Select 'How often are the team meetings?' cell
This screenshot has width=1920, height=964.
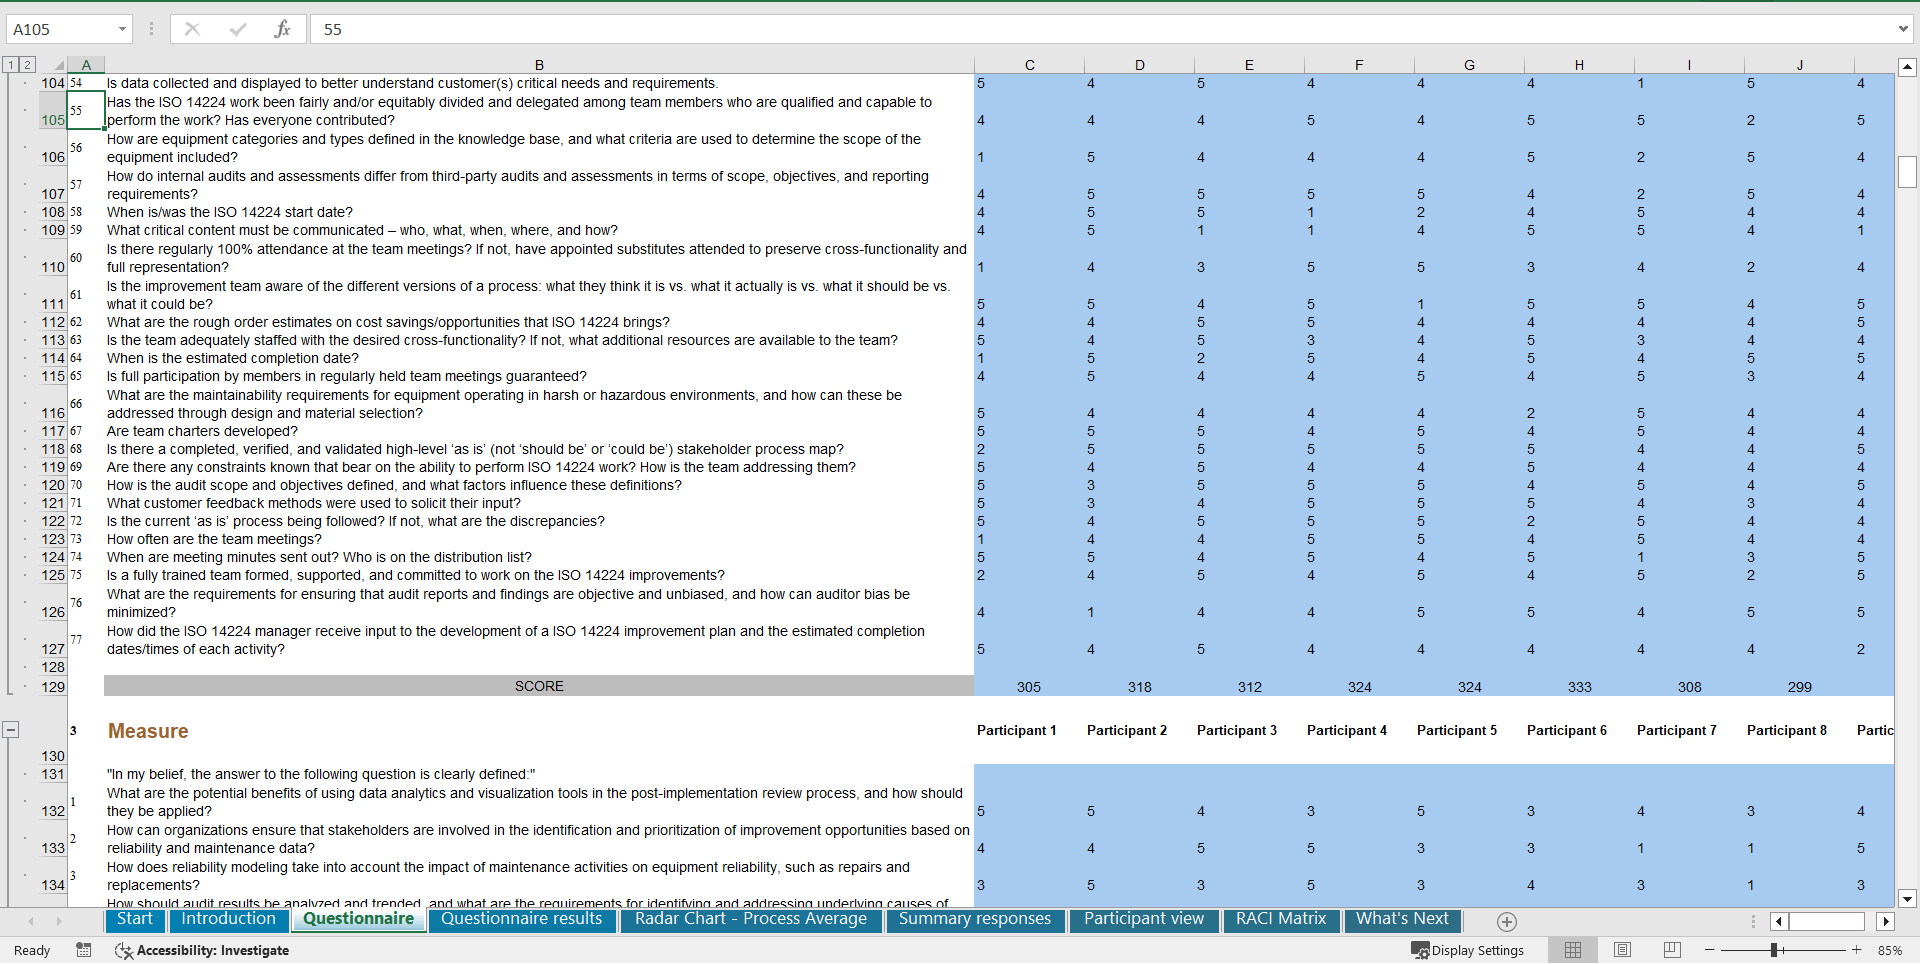539,539
